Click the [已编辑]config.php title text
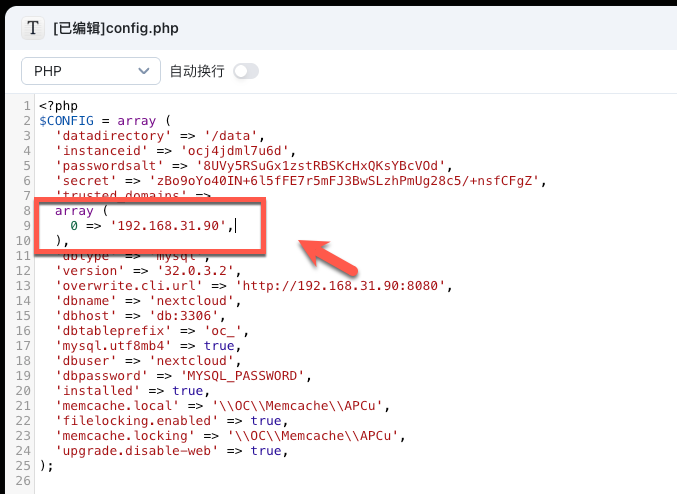Image resolution: width=677 pixels, height=494 pixels. coord(115,28)
